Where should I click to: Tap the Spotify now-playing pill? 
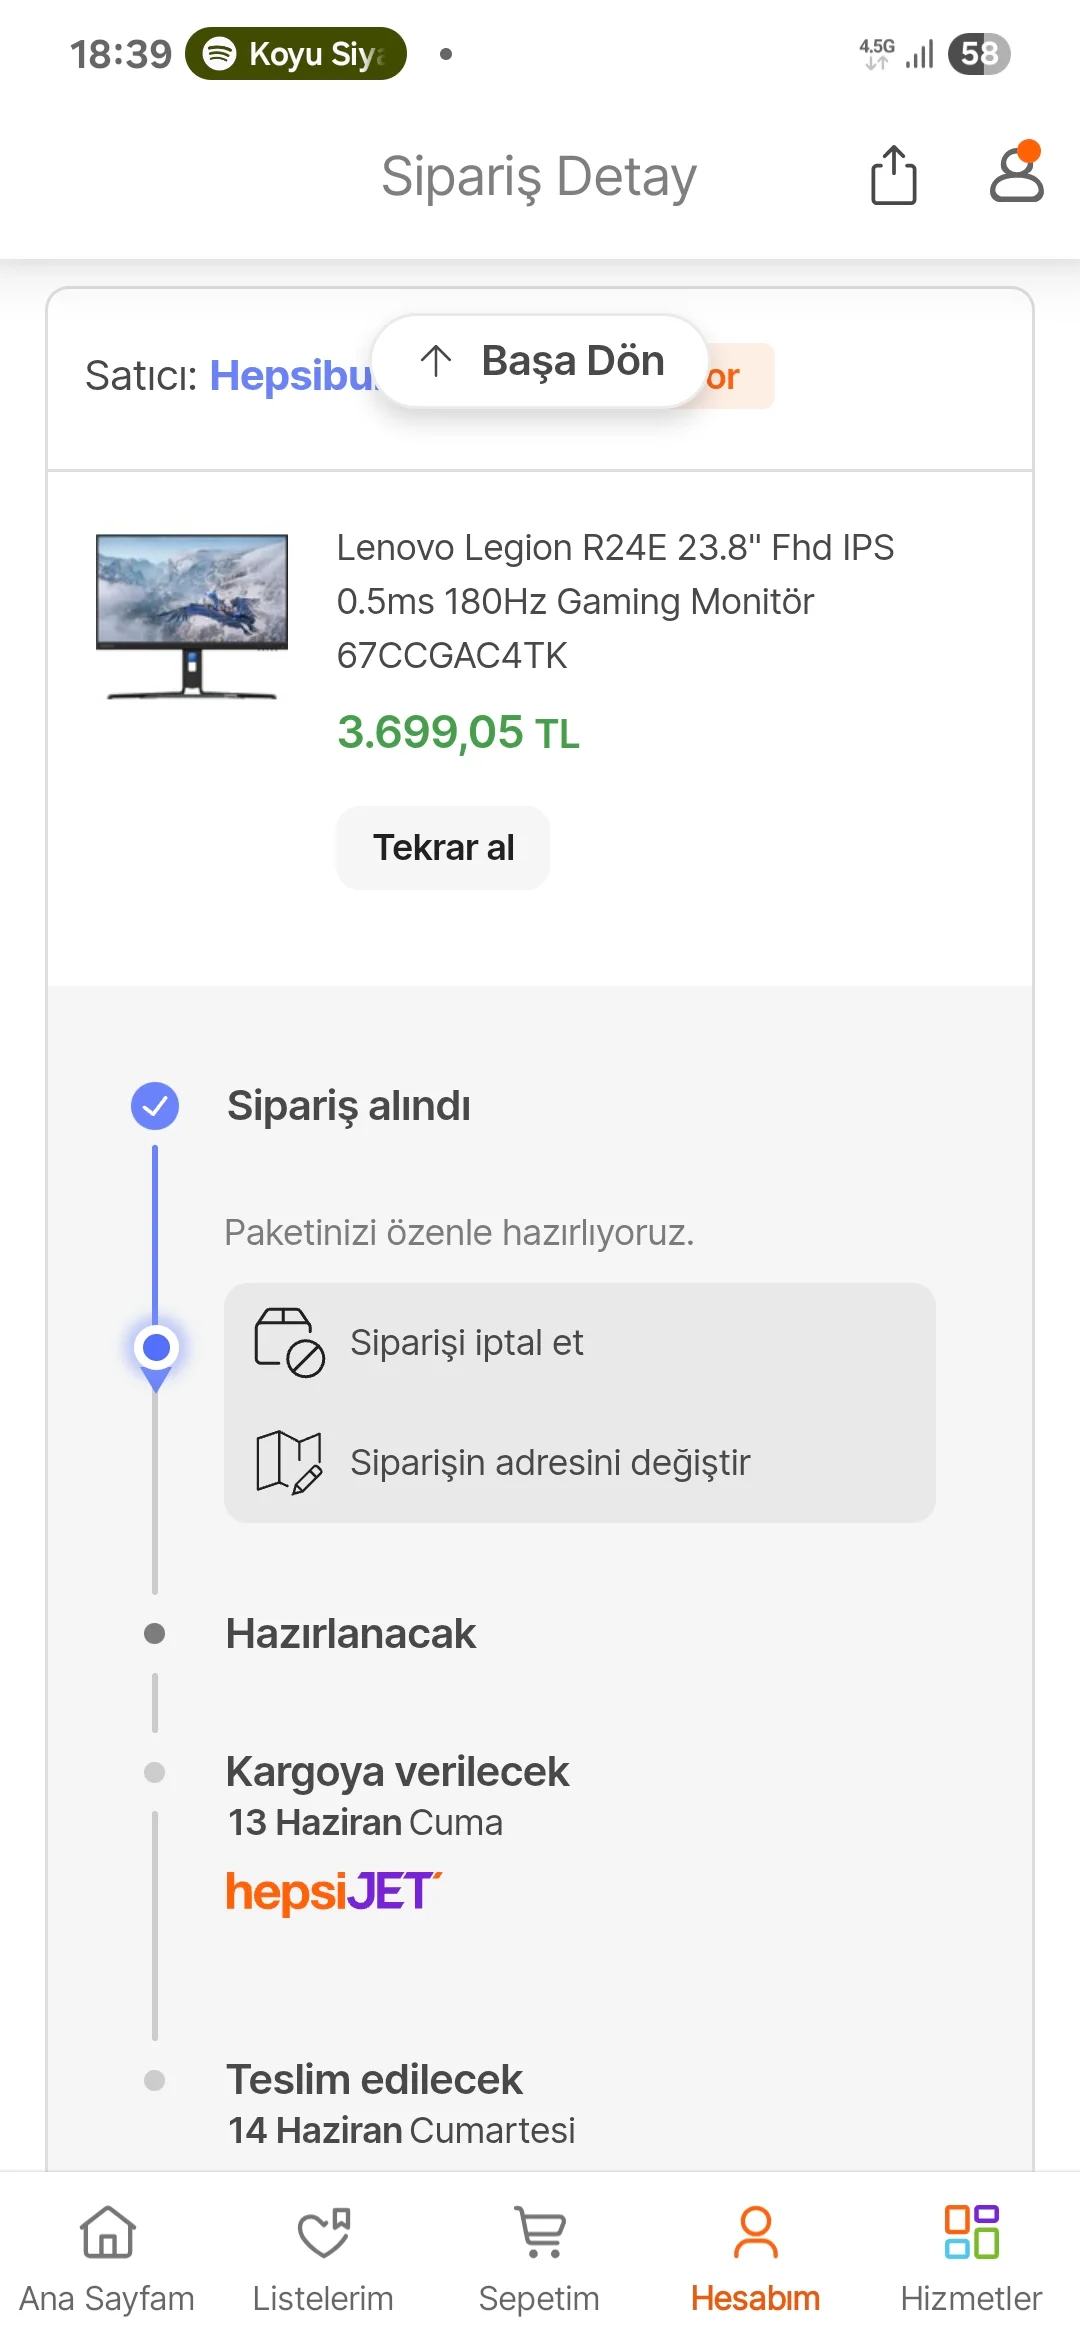(x=296, y=54)
